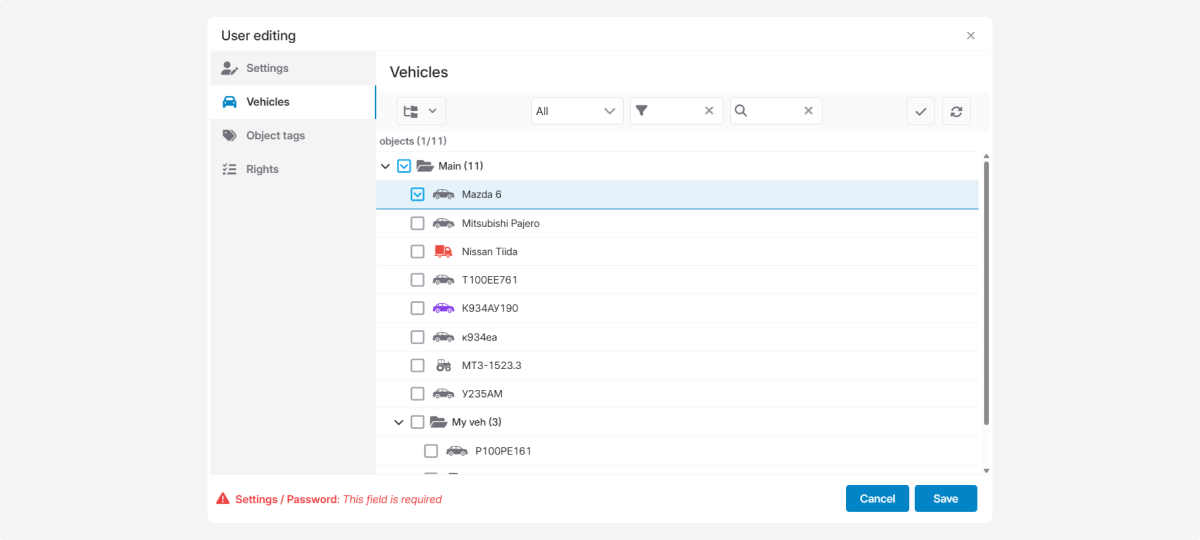The height and width of the screenshot is (540, 1200).
Task: Click inside the search input field
Action: [773, 111]
